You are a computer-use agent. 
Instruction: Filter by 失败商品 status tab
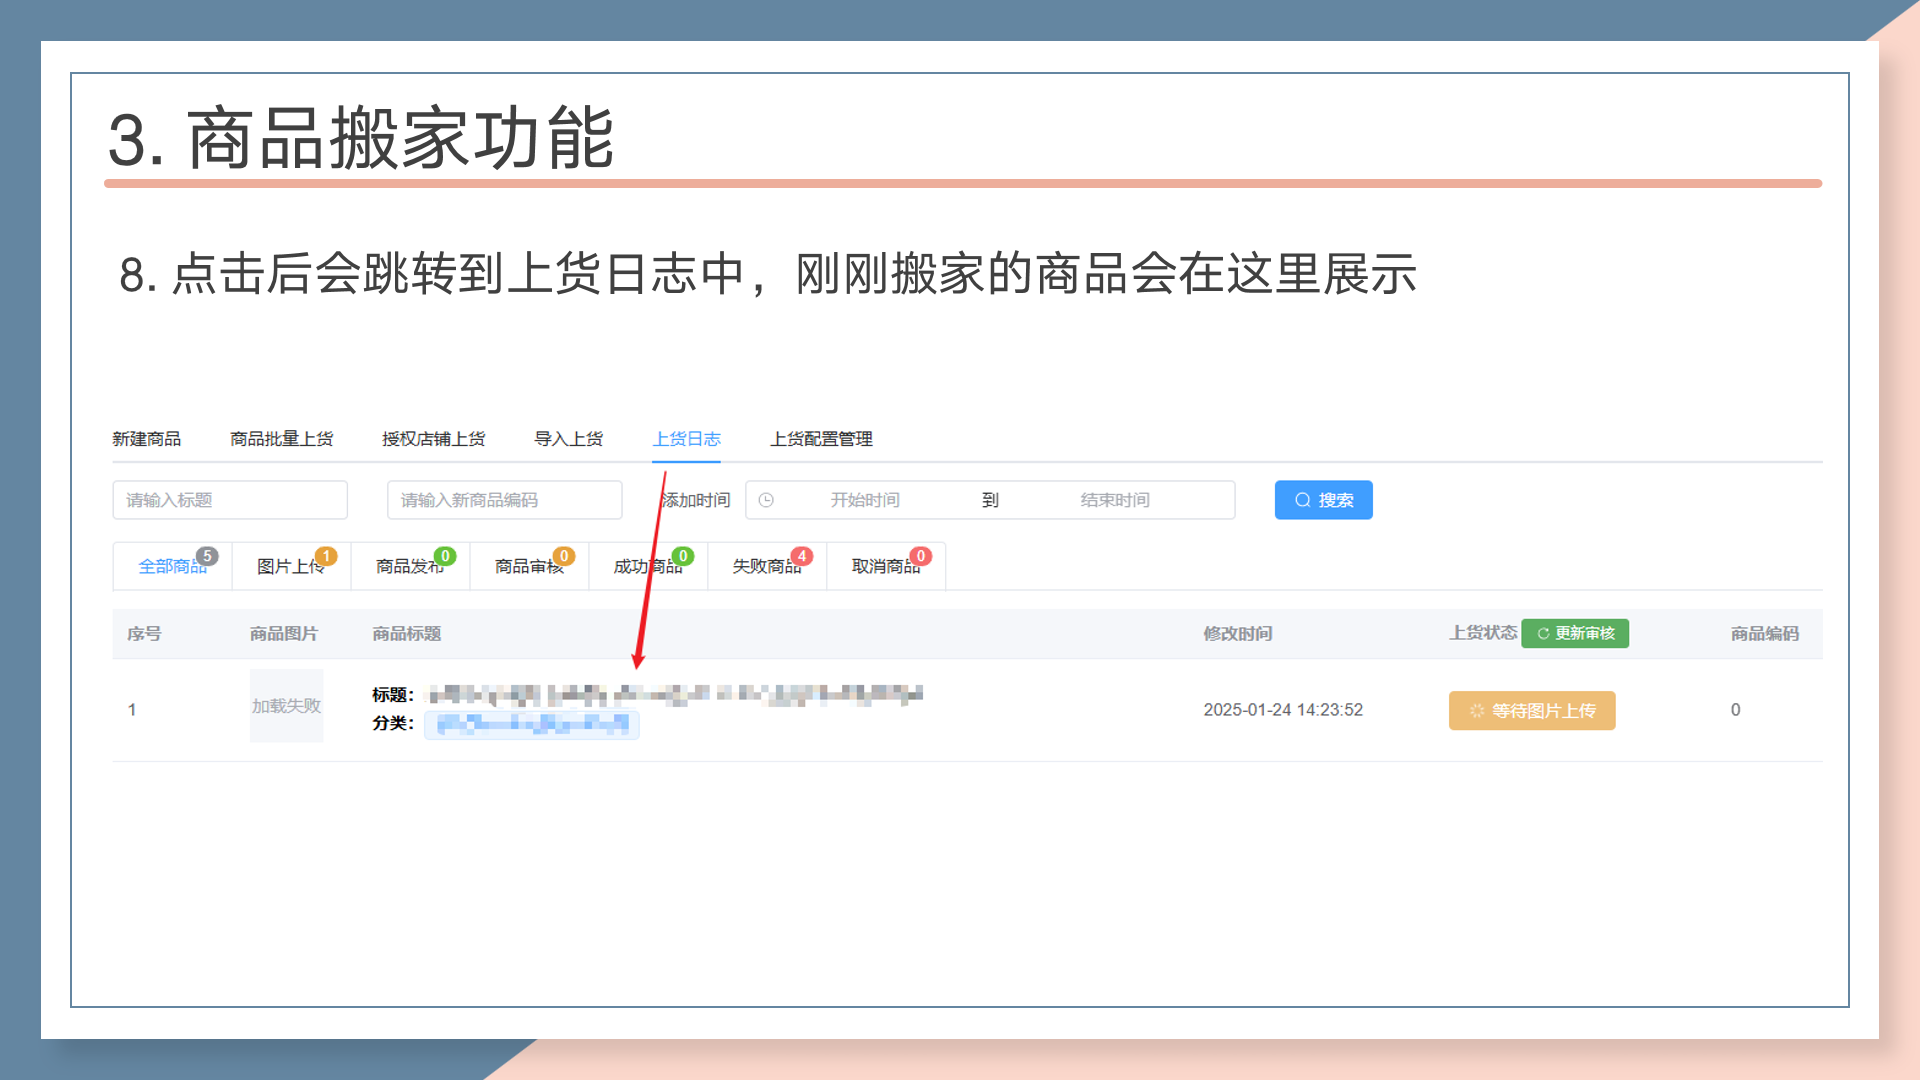click(x=766, y=567)
